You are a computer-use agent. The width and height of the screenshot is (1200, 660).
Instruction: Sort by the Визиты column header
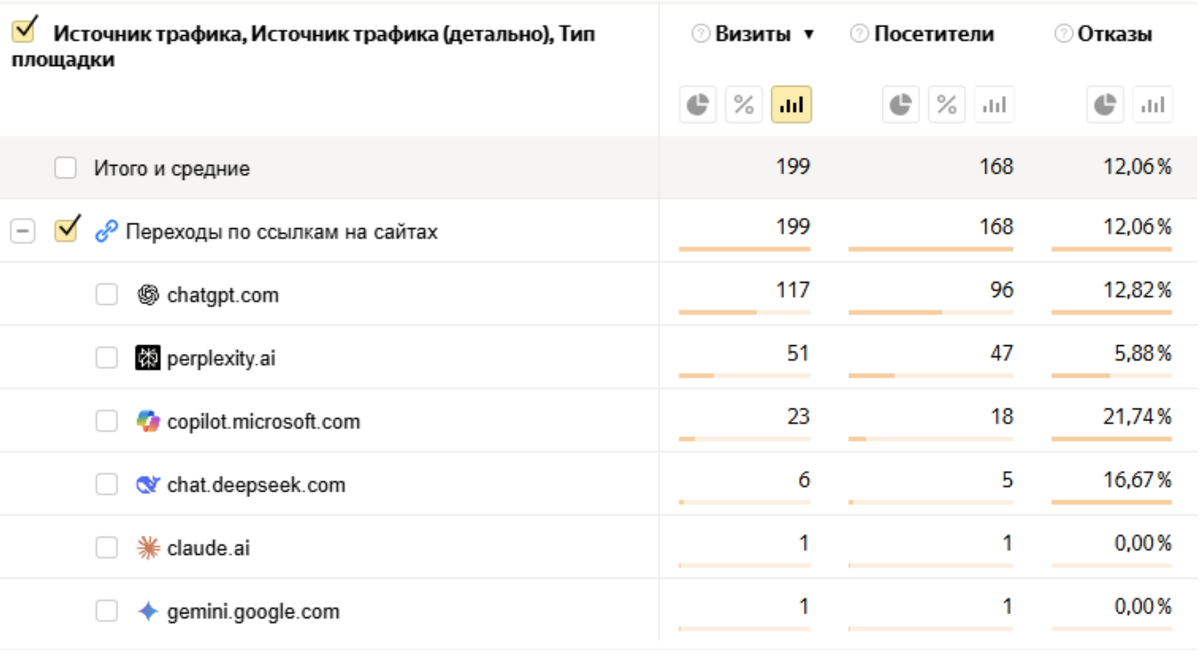click(753, 34)
